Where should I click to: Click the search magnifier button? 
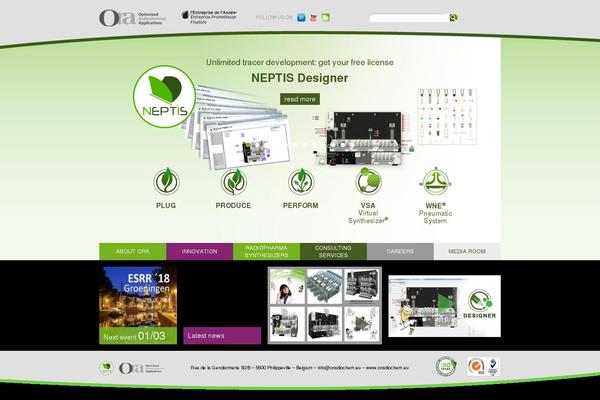pos(453,18)
